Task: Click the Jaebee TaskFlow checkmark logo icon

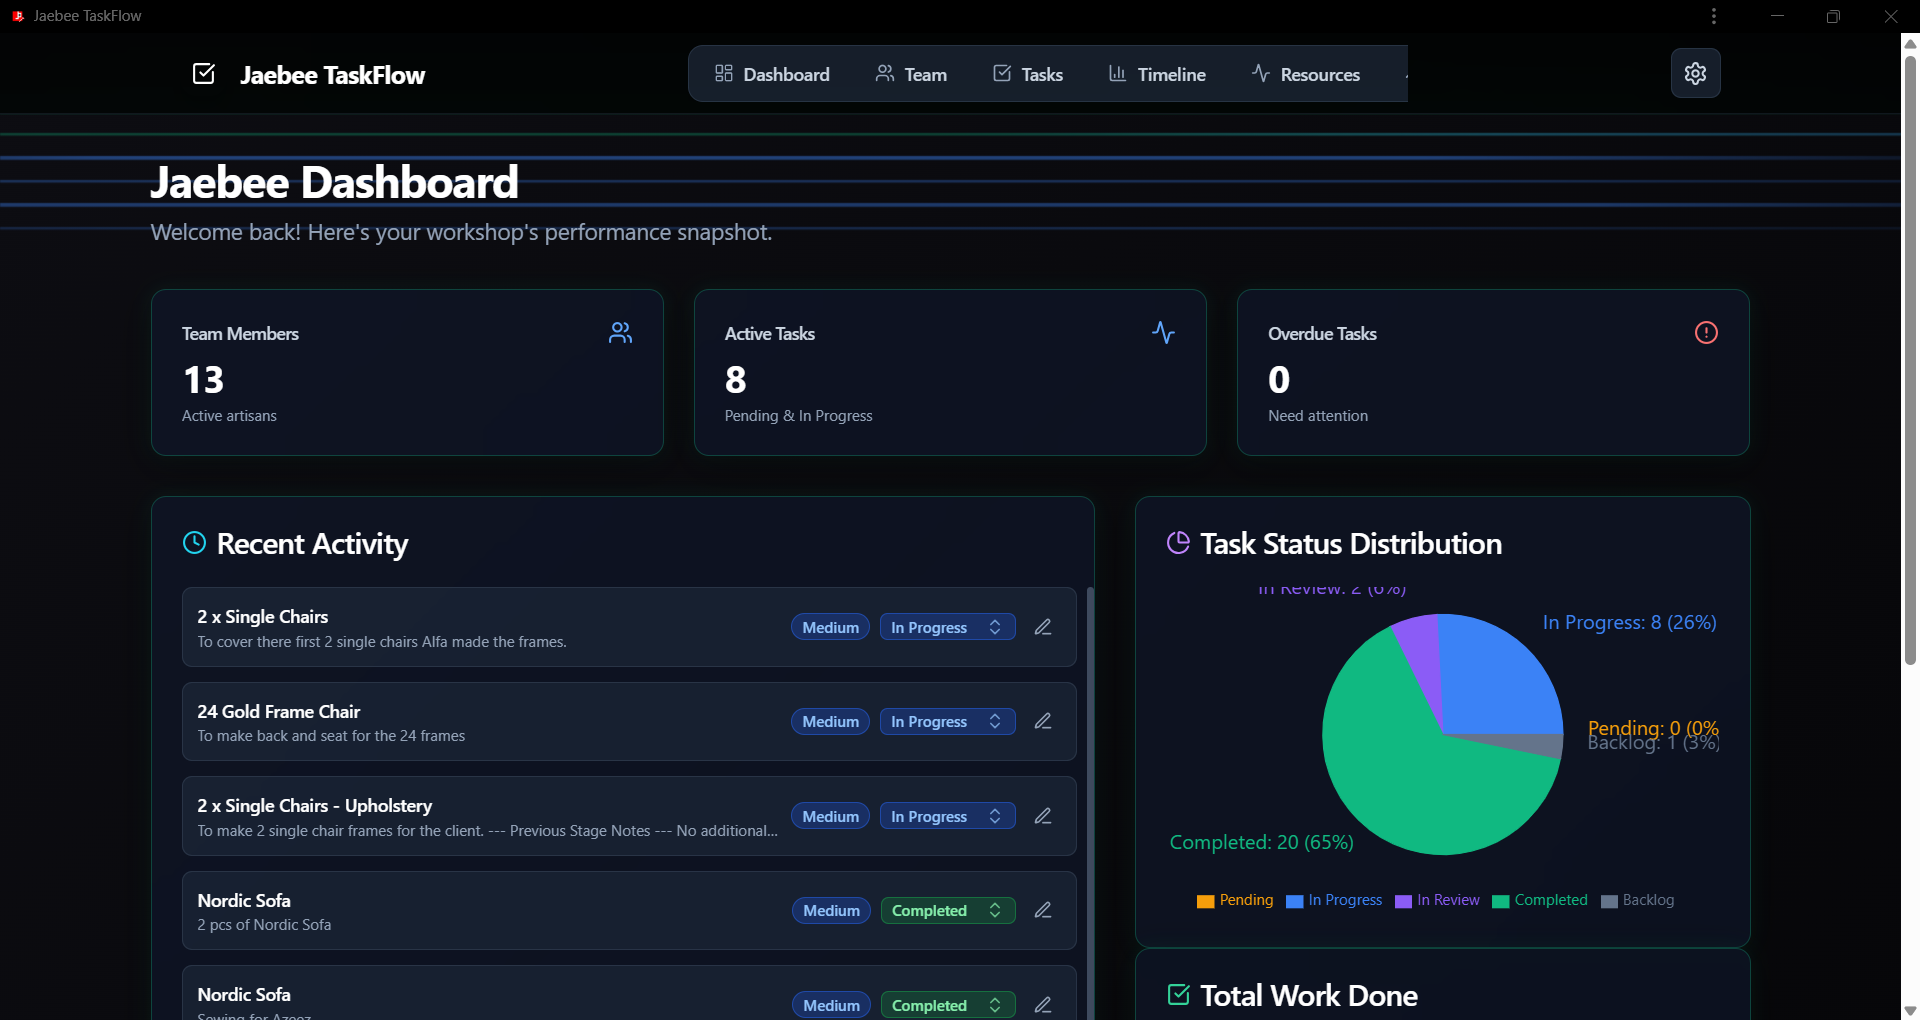Action: tap(204, 74)
